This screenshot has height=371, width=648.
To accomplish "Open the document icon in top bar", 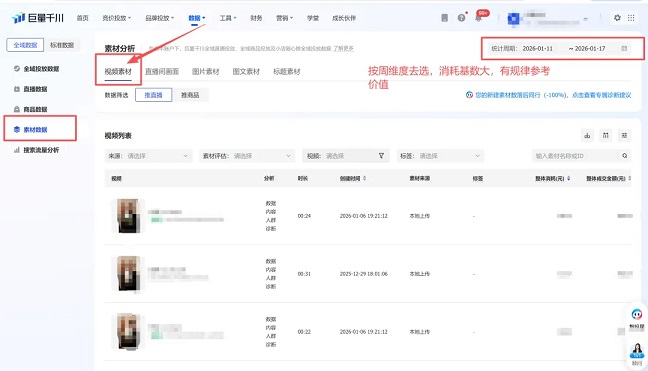I will pyautogui.click(x=445, y=18).
